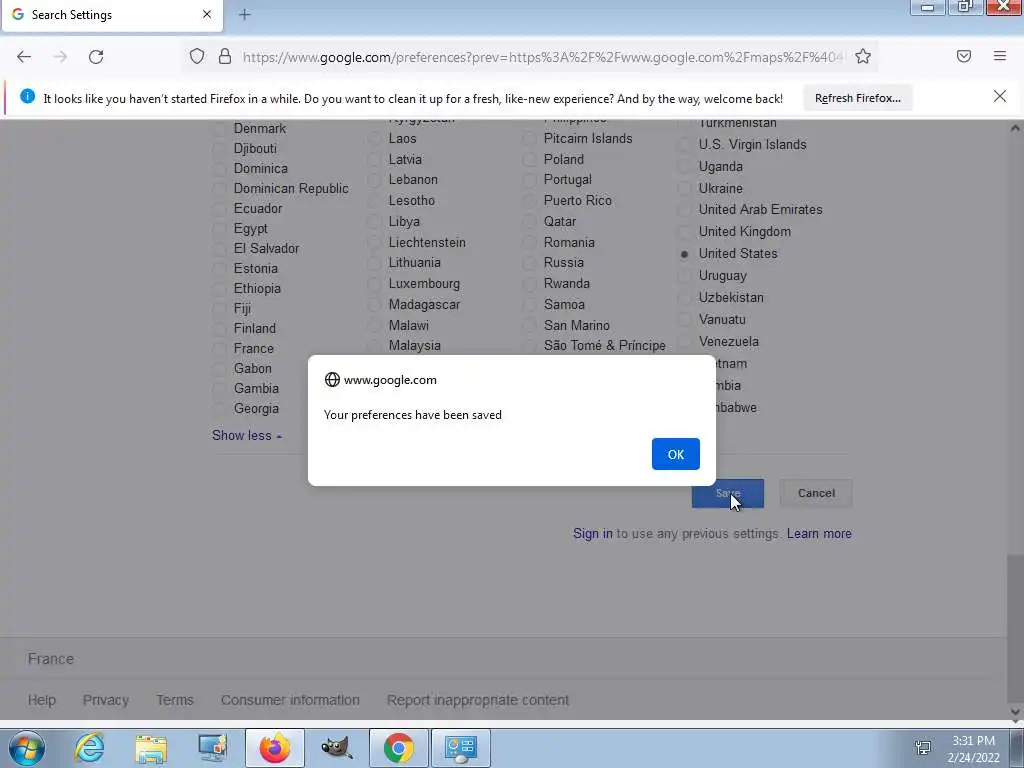Viewport: 1024px width, 768px height.
Task: Select the Latvia radio button
Action: point(374,159)
